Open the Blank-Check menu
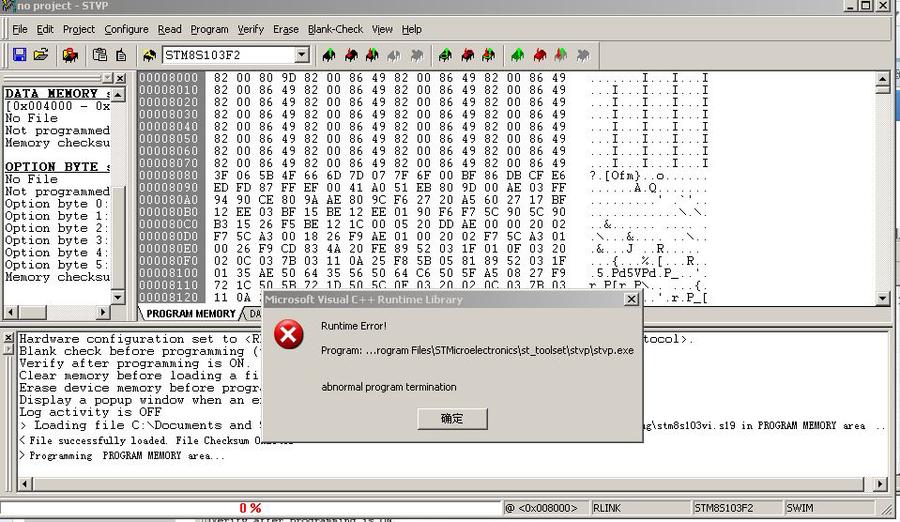 (335, 29)
